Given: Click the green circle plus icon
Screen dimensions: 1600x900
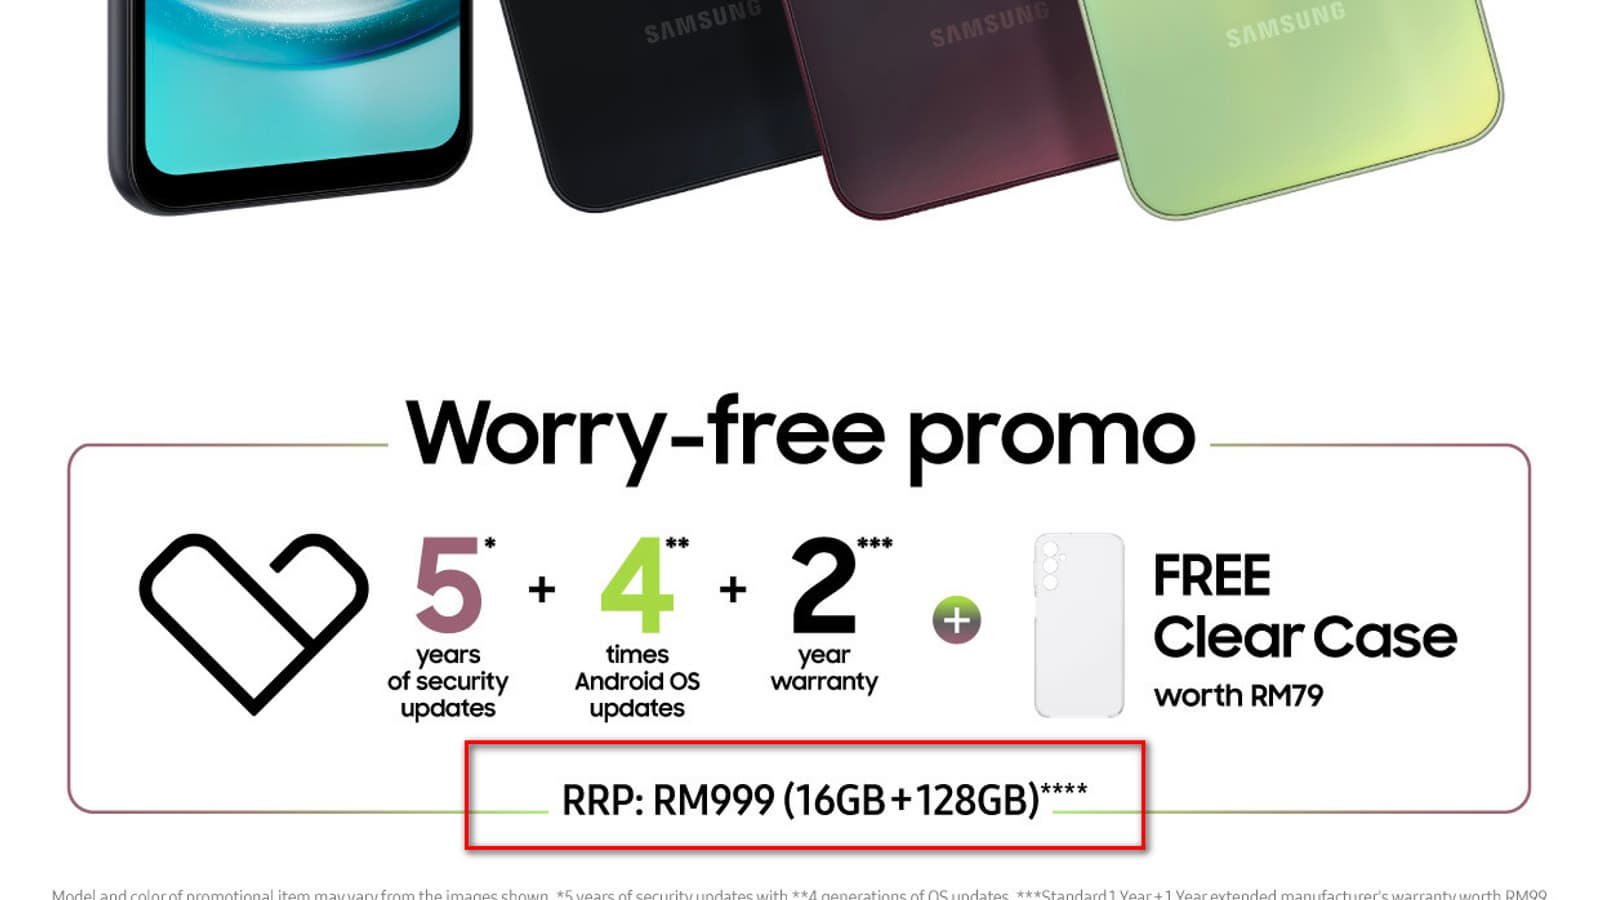Looking at the screenshot, I should [957, 620].
